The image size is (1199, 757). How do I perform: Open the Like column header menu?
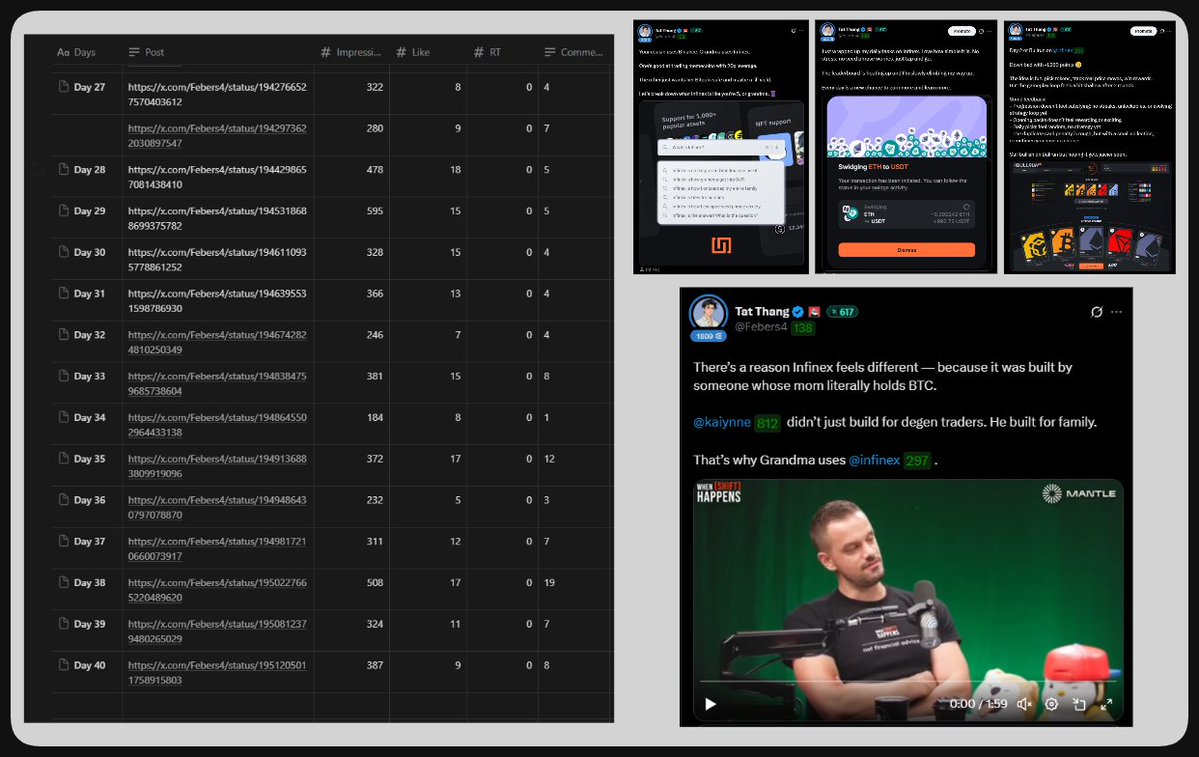413,52
